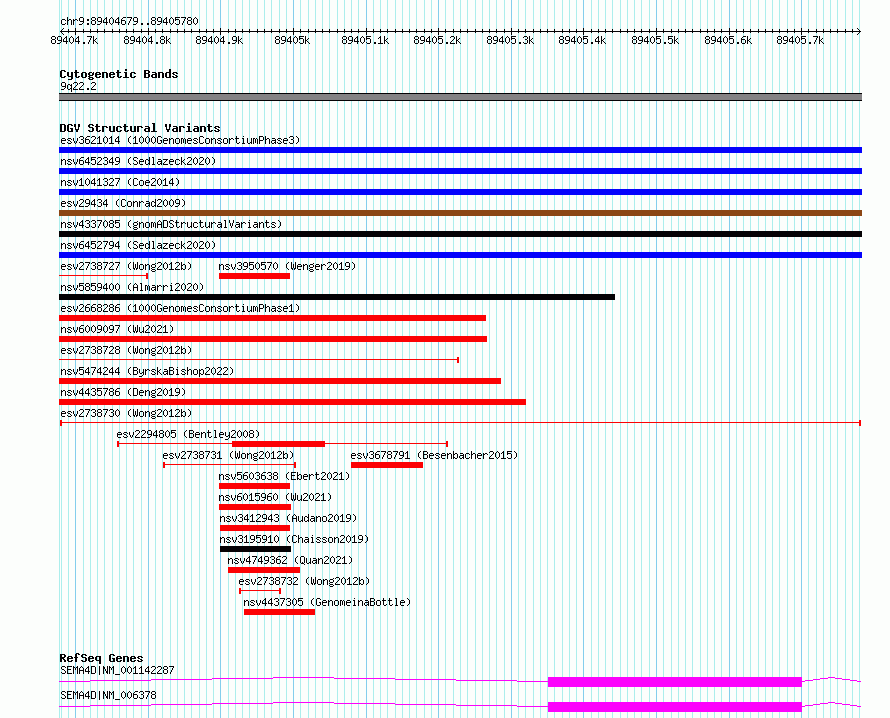Click the black nsv3195910 variant bar
This screenshot has width=890, height=718.
255,549
